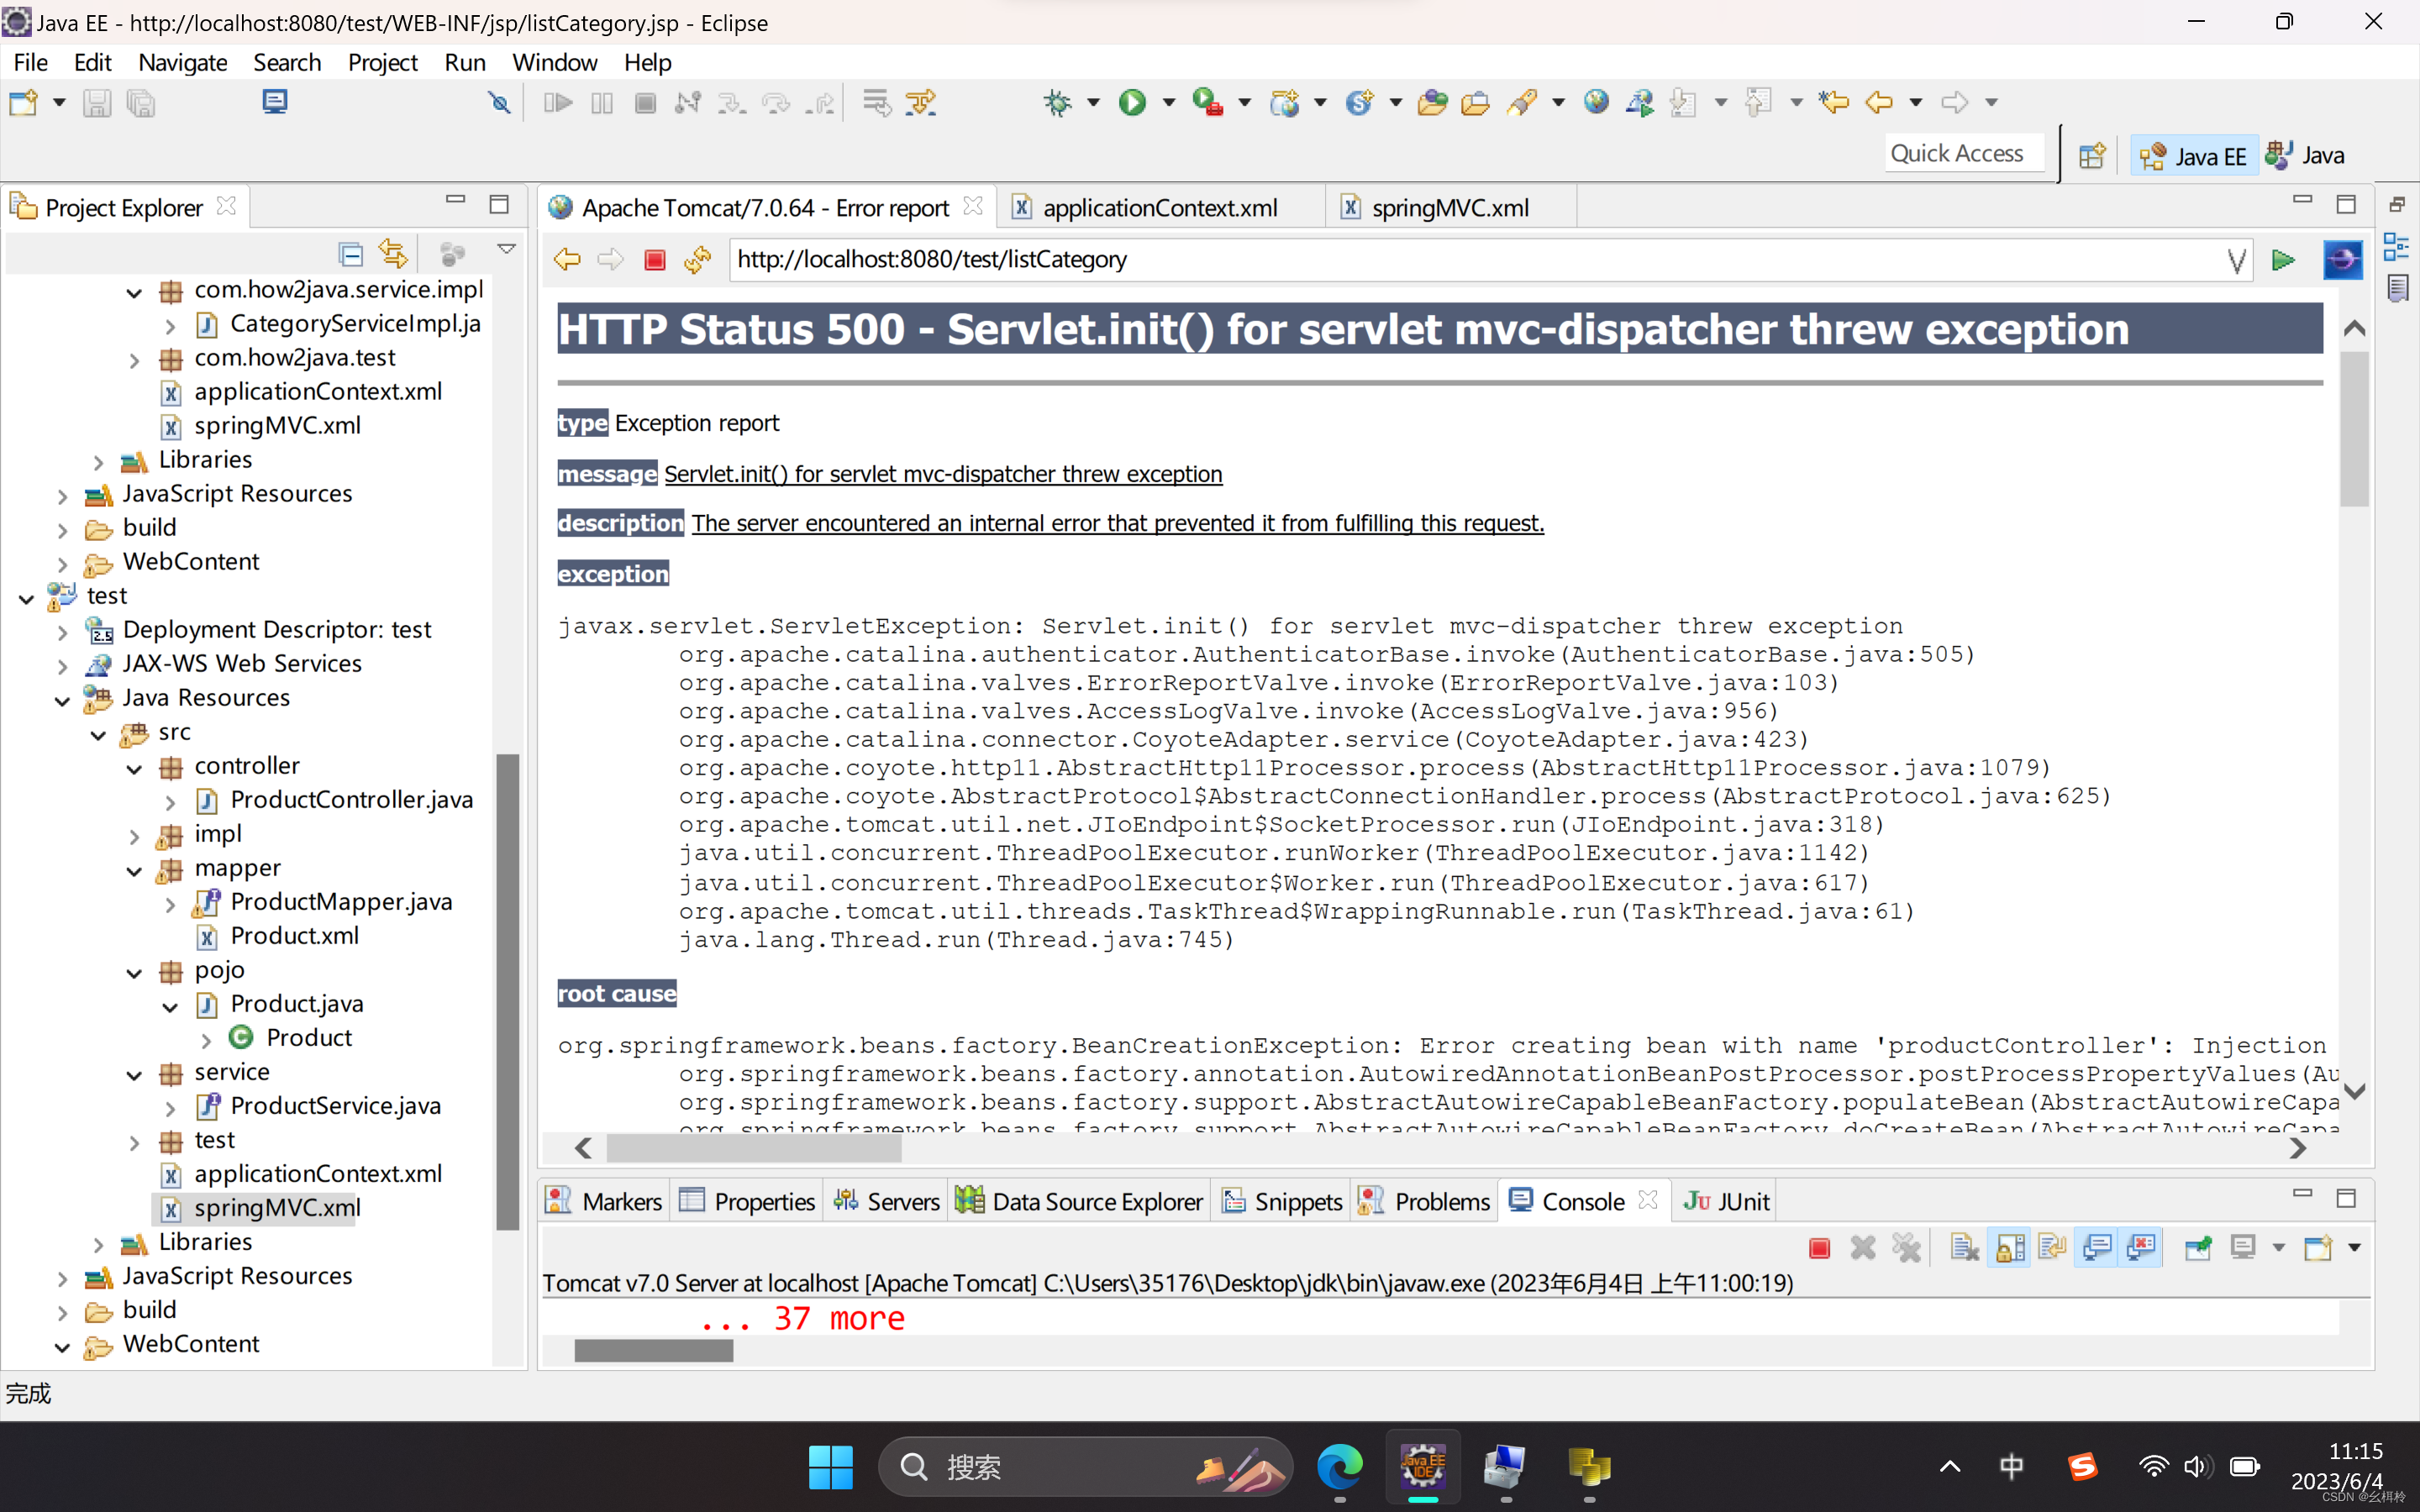
Task: Switch to the Java perspective
Action: [2306, 155]
